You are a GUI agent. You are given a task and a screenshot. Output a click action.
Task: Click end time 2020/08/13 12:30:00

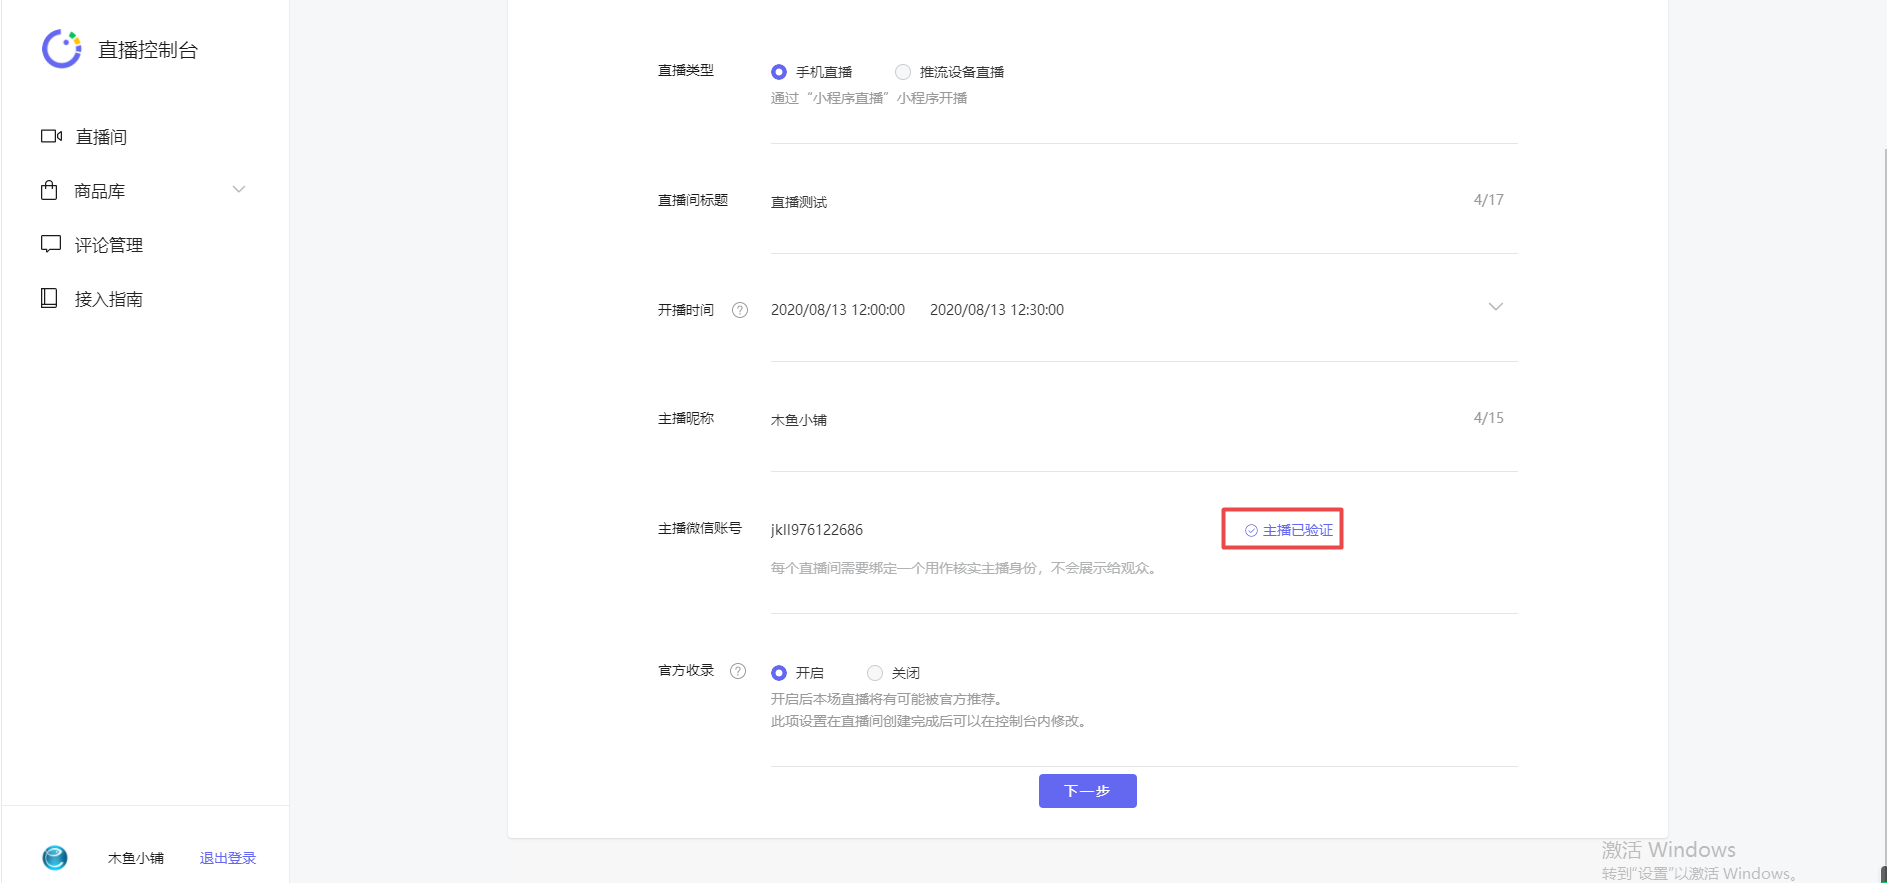click(x=997, y=310)
